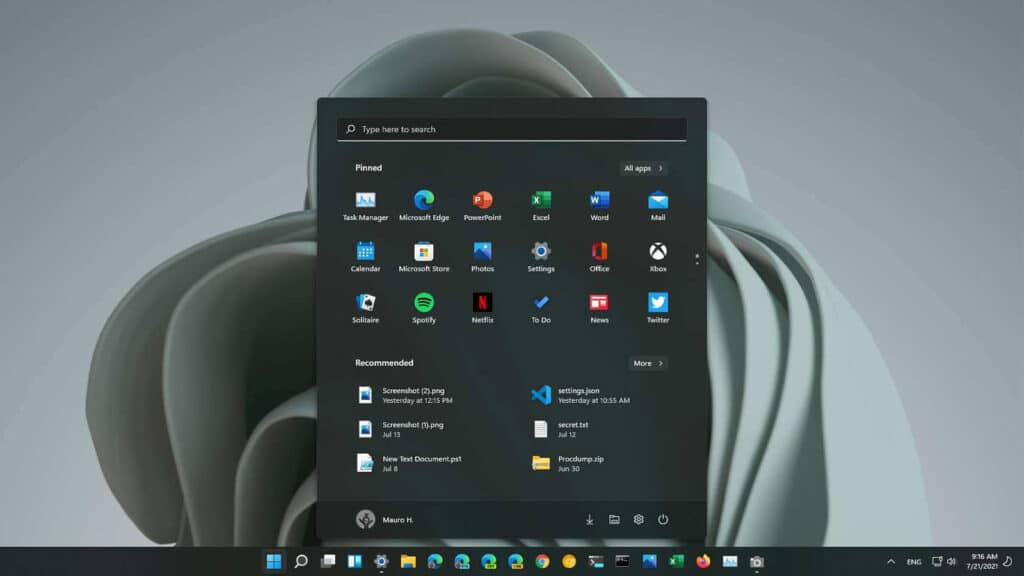Open the Widgets panel from taskbar
Screen dimensions: 1024x576
355,561
